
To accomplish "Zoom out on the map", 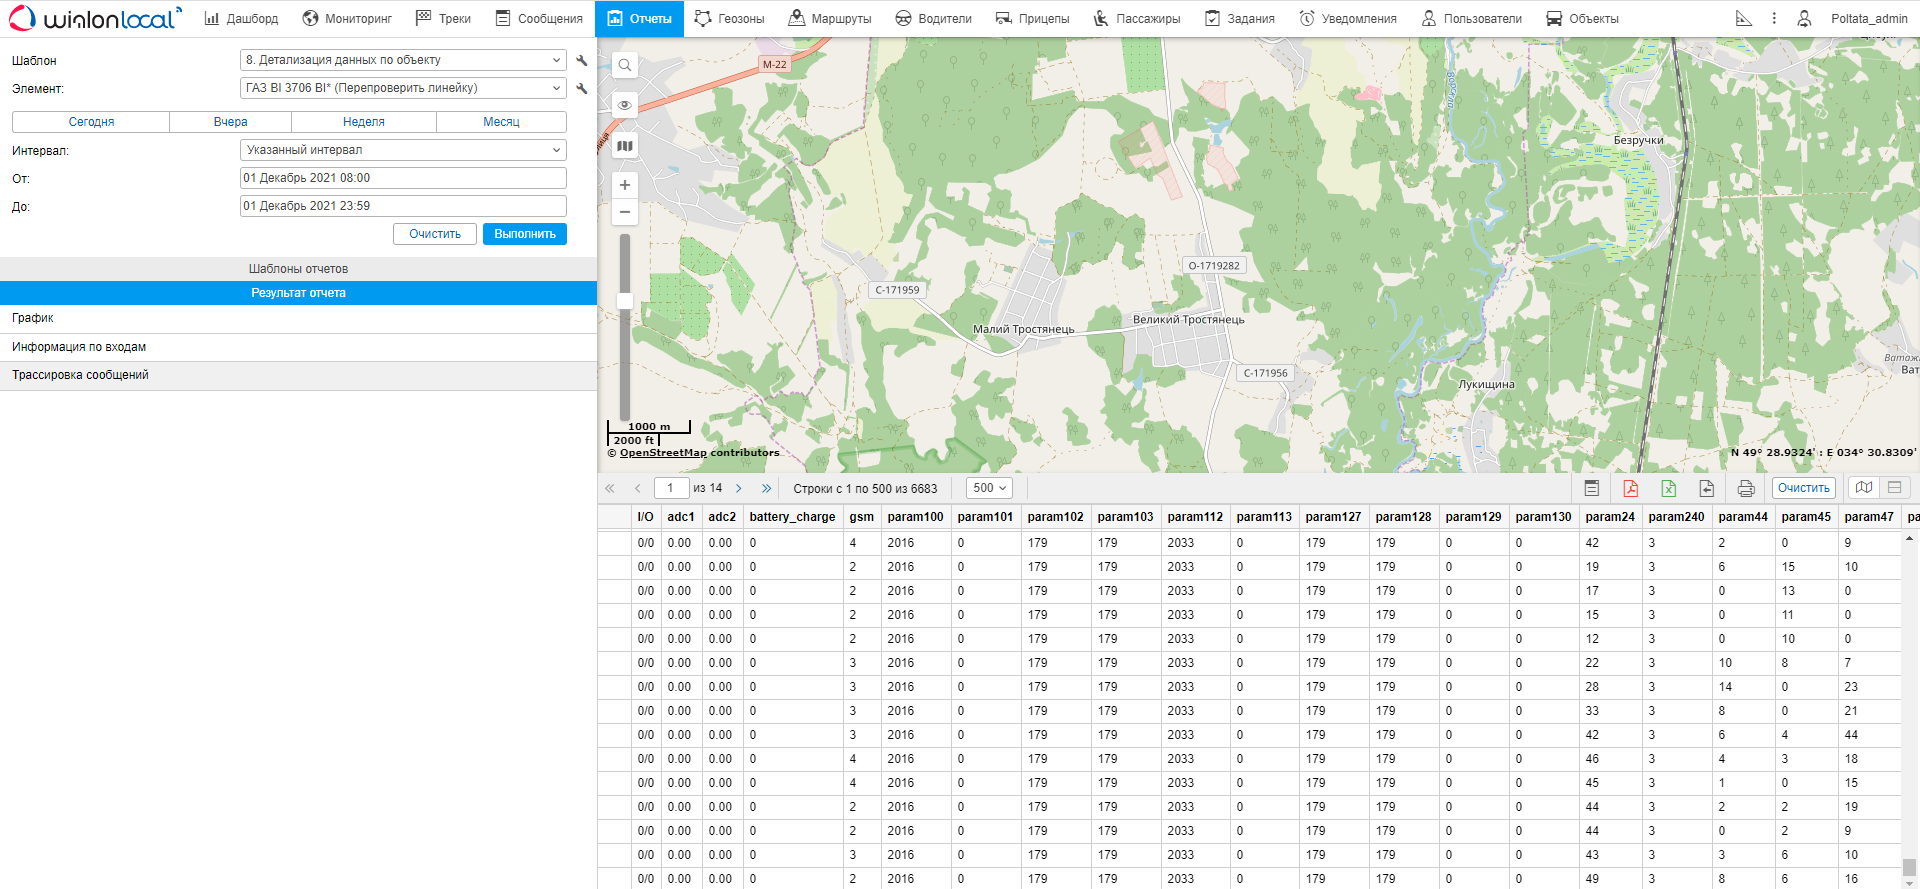I will point(625,212).
